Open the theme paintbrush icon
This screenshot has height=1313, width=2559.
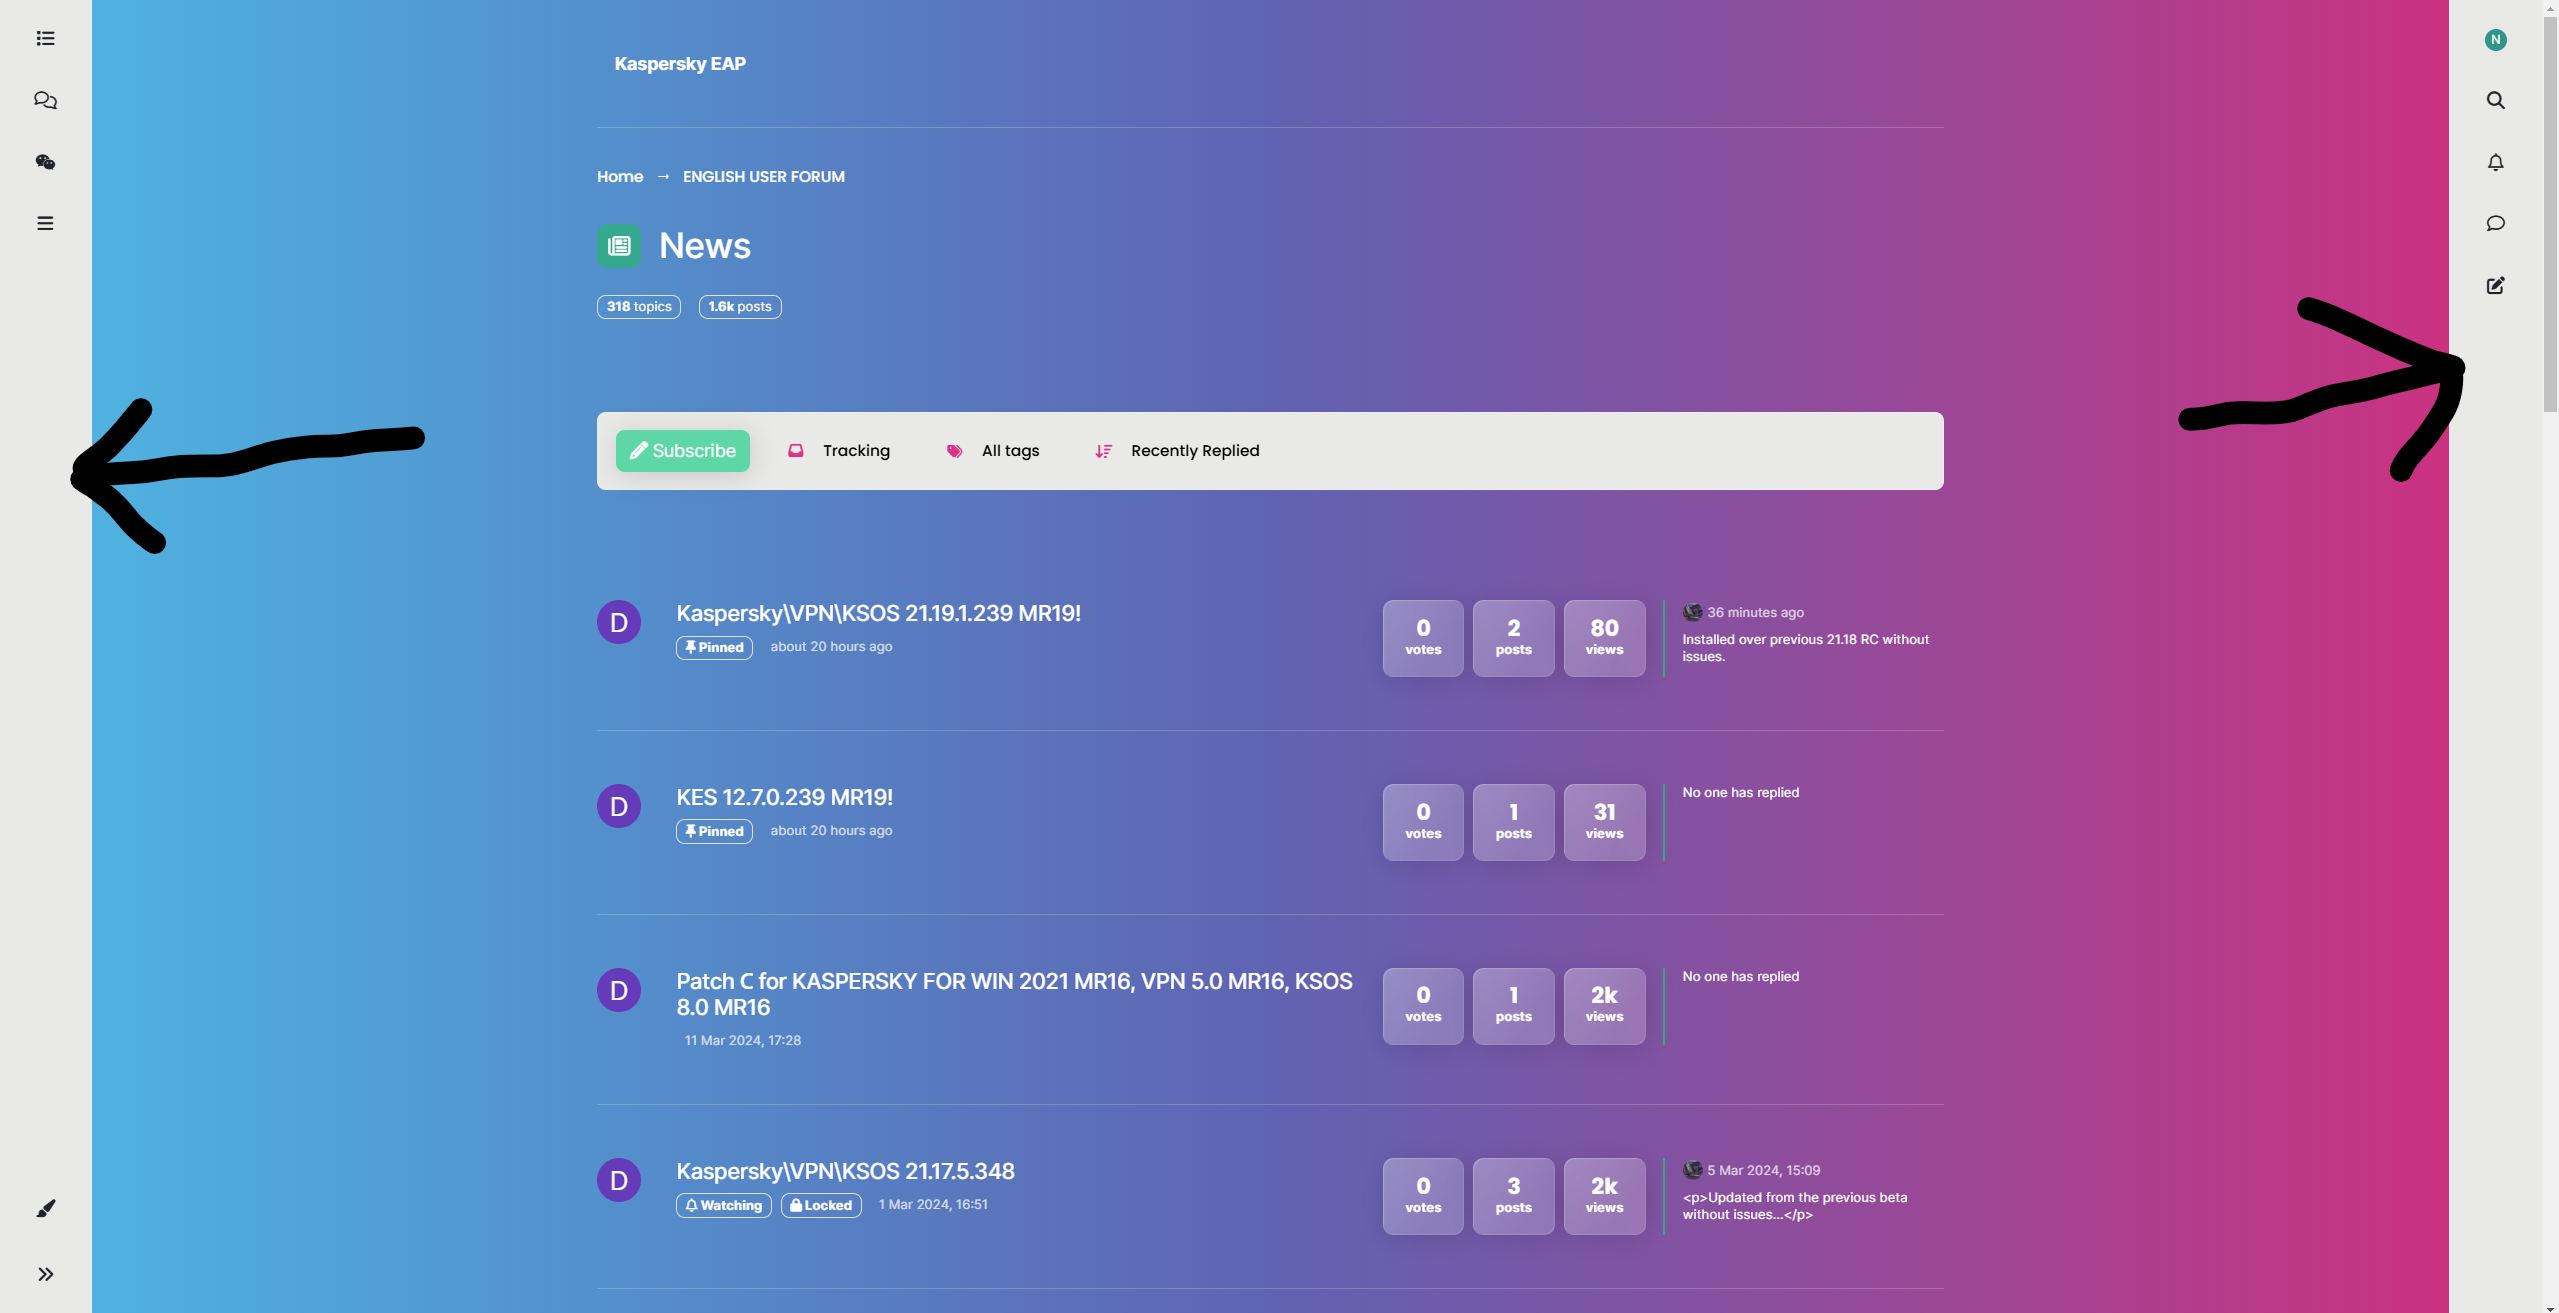coord(46,1209)
